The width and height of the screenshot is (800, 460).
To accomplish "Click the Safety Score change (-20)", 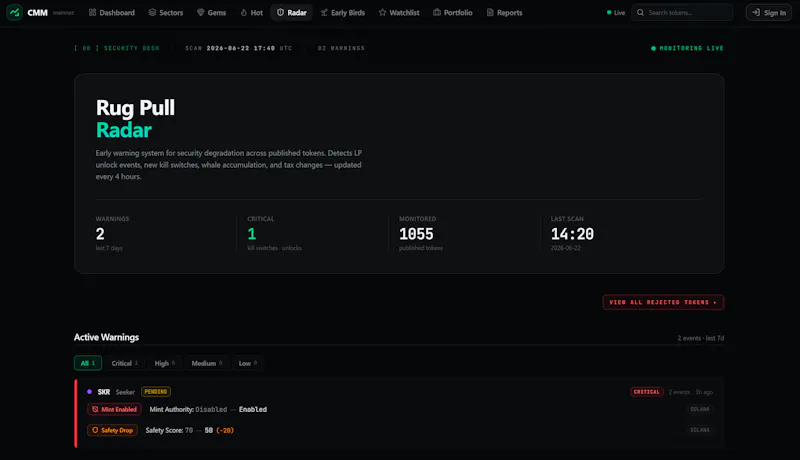I will [x=225, y=430].
